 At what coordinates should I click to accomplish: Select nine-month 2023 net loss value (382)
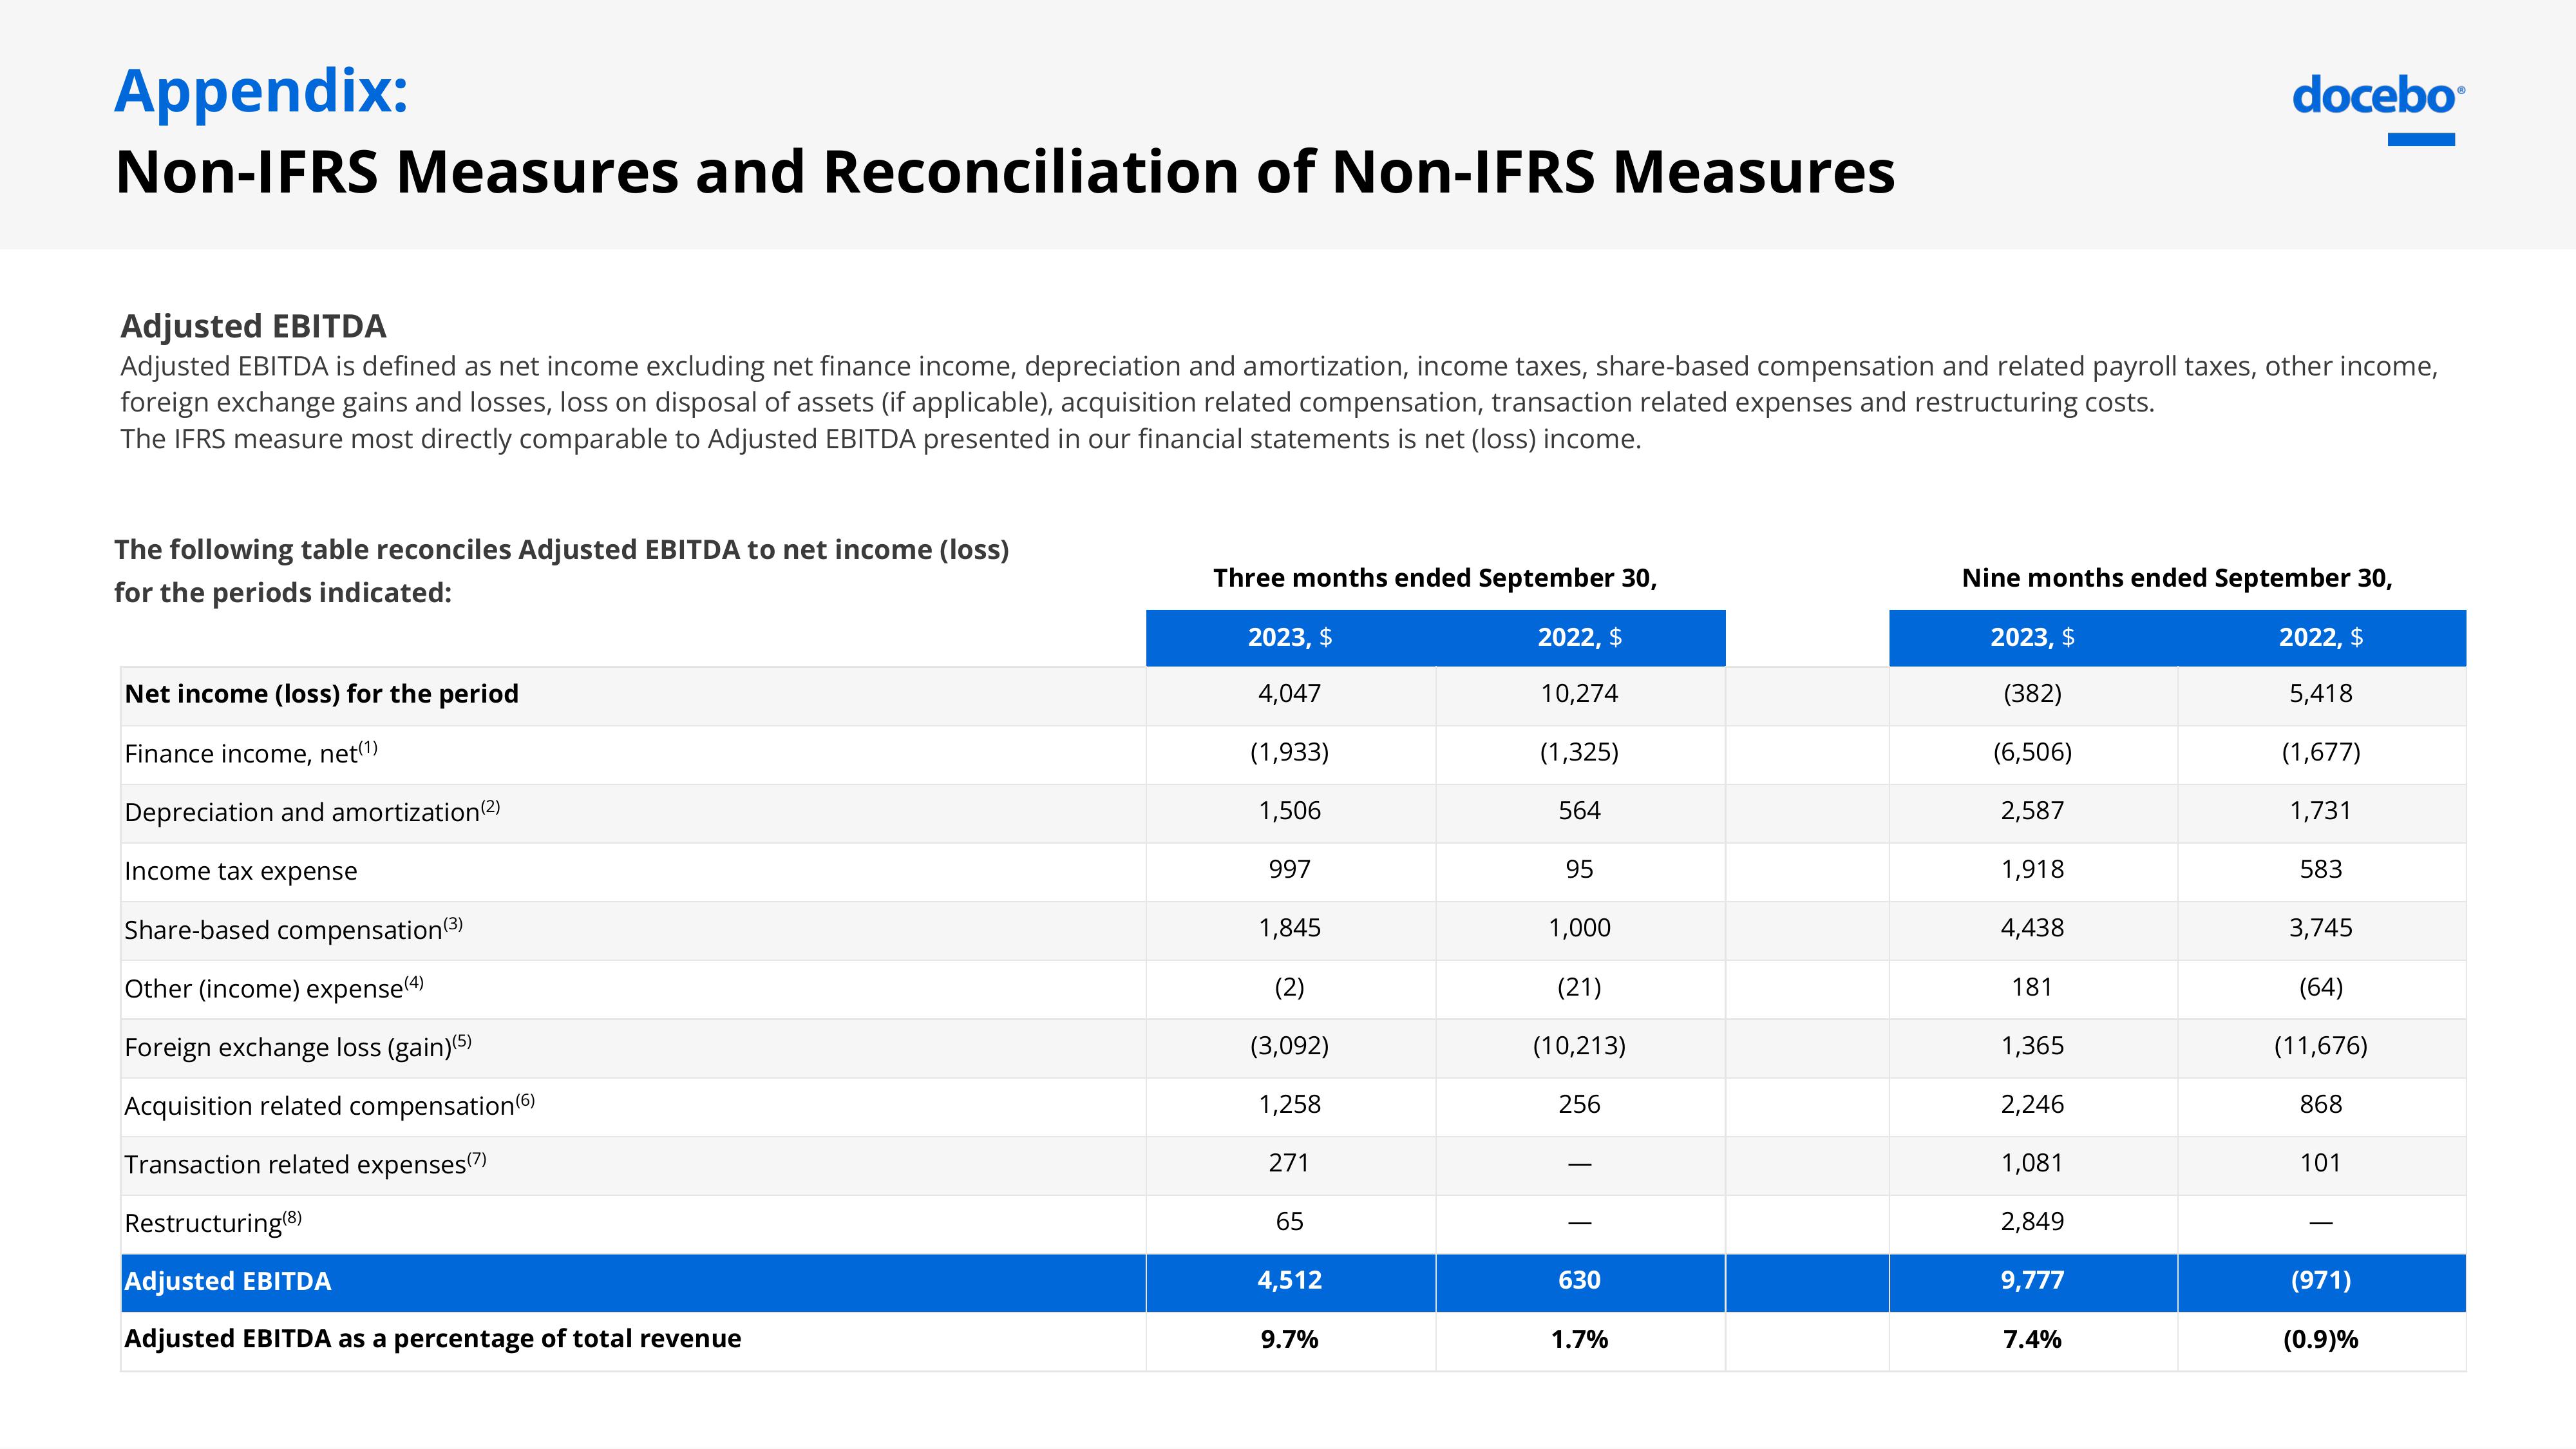[x=2032, y=693]
